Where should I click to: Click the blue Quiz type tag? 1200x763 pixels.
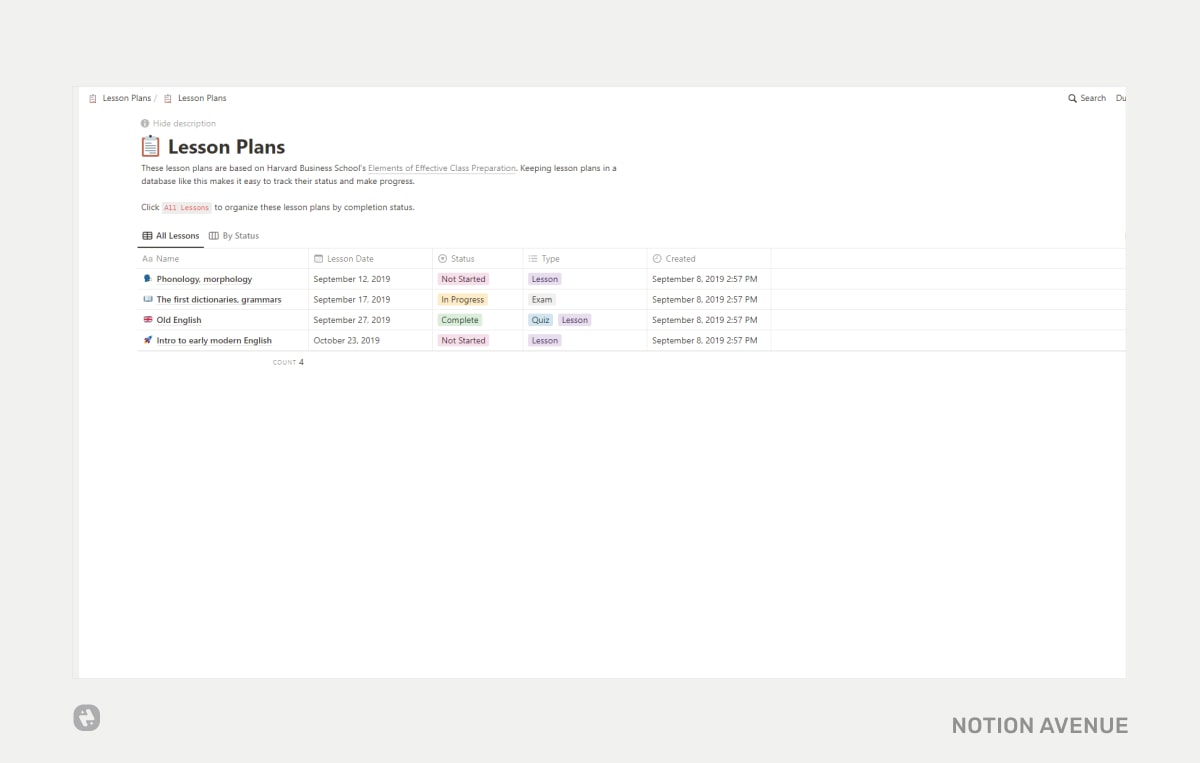tap(541, 320)
